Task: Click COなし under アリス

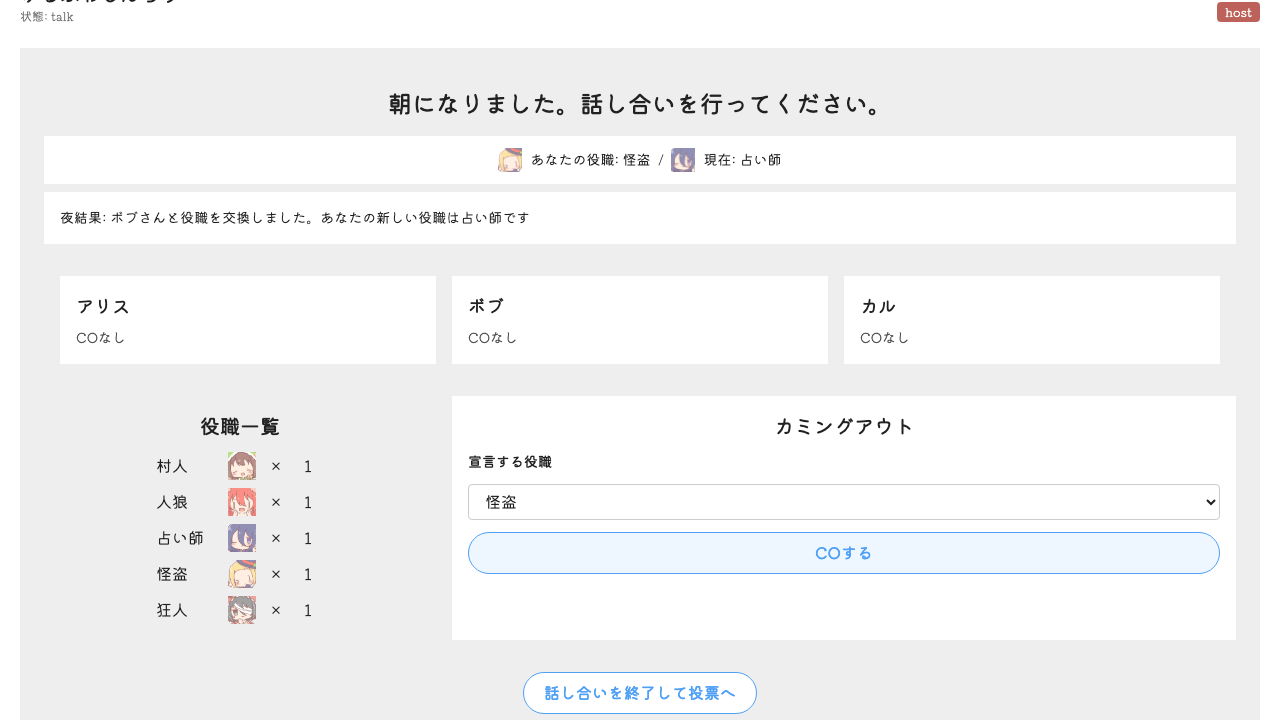Action: click(x=101, y=338)
